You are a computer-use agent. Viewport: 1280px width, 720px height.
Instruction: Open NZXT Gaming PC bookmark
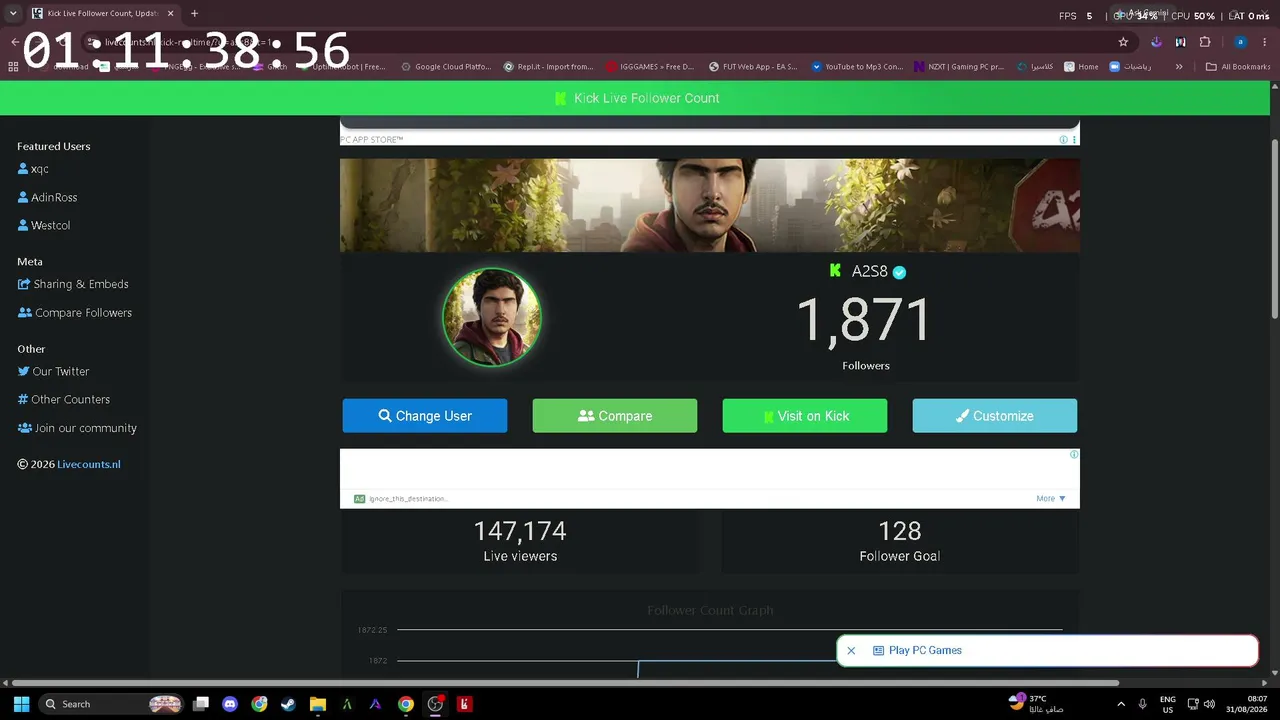pyautogui.click(x=959, y=67)
